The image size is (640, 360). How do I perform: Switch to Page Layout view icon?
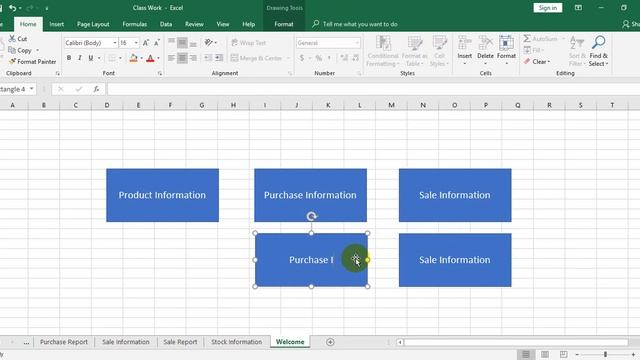point(544,354)
